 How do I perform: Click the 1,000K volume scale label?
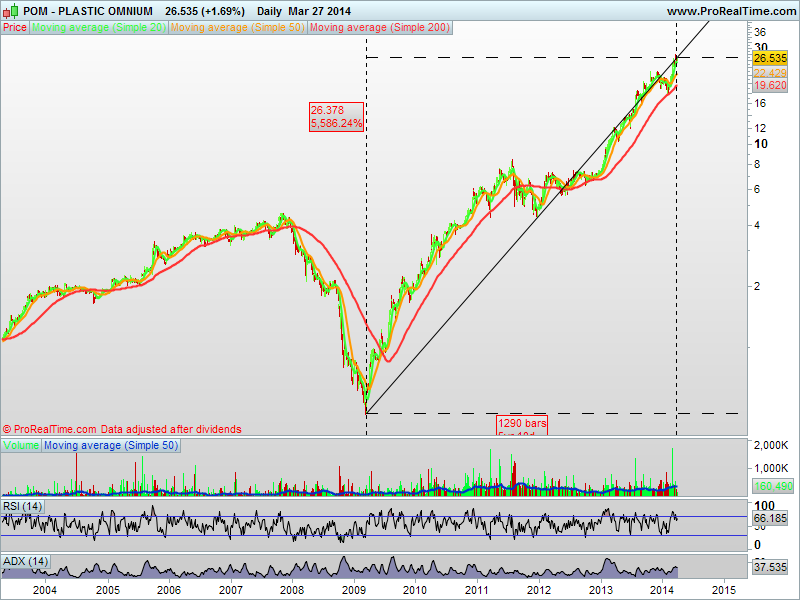[771, 468]
